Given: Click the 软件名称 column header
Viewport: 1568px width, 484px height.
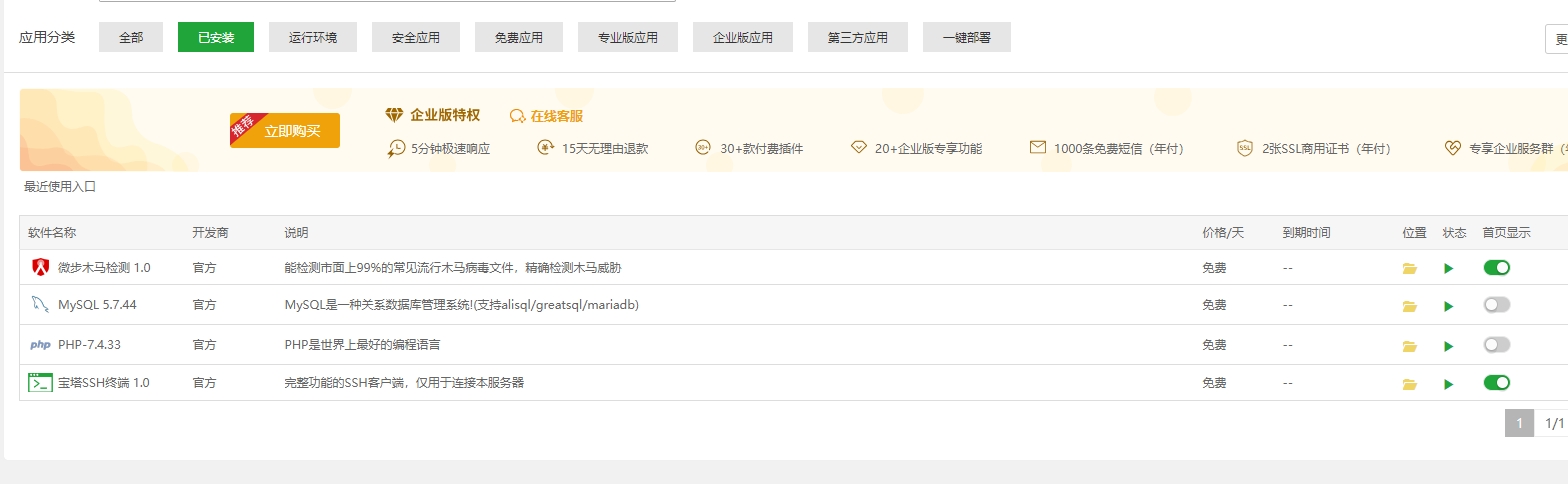Looking at the screenshot, I should coord(52,233).
